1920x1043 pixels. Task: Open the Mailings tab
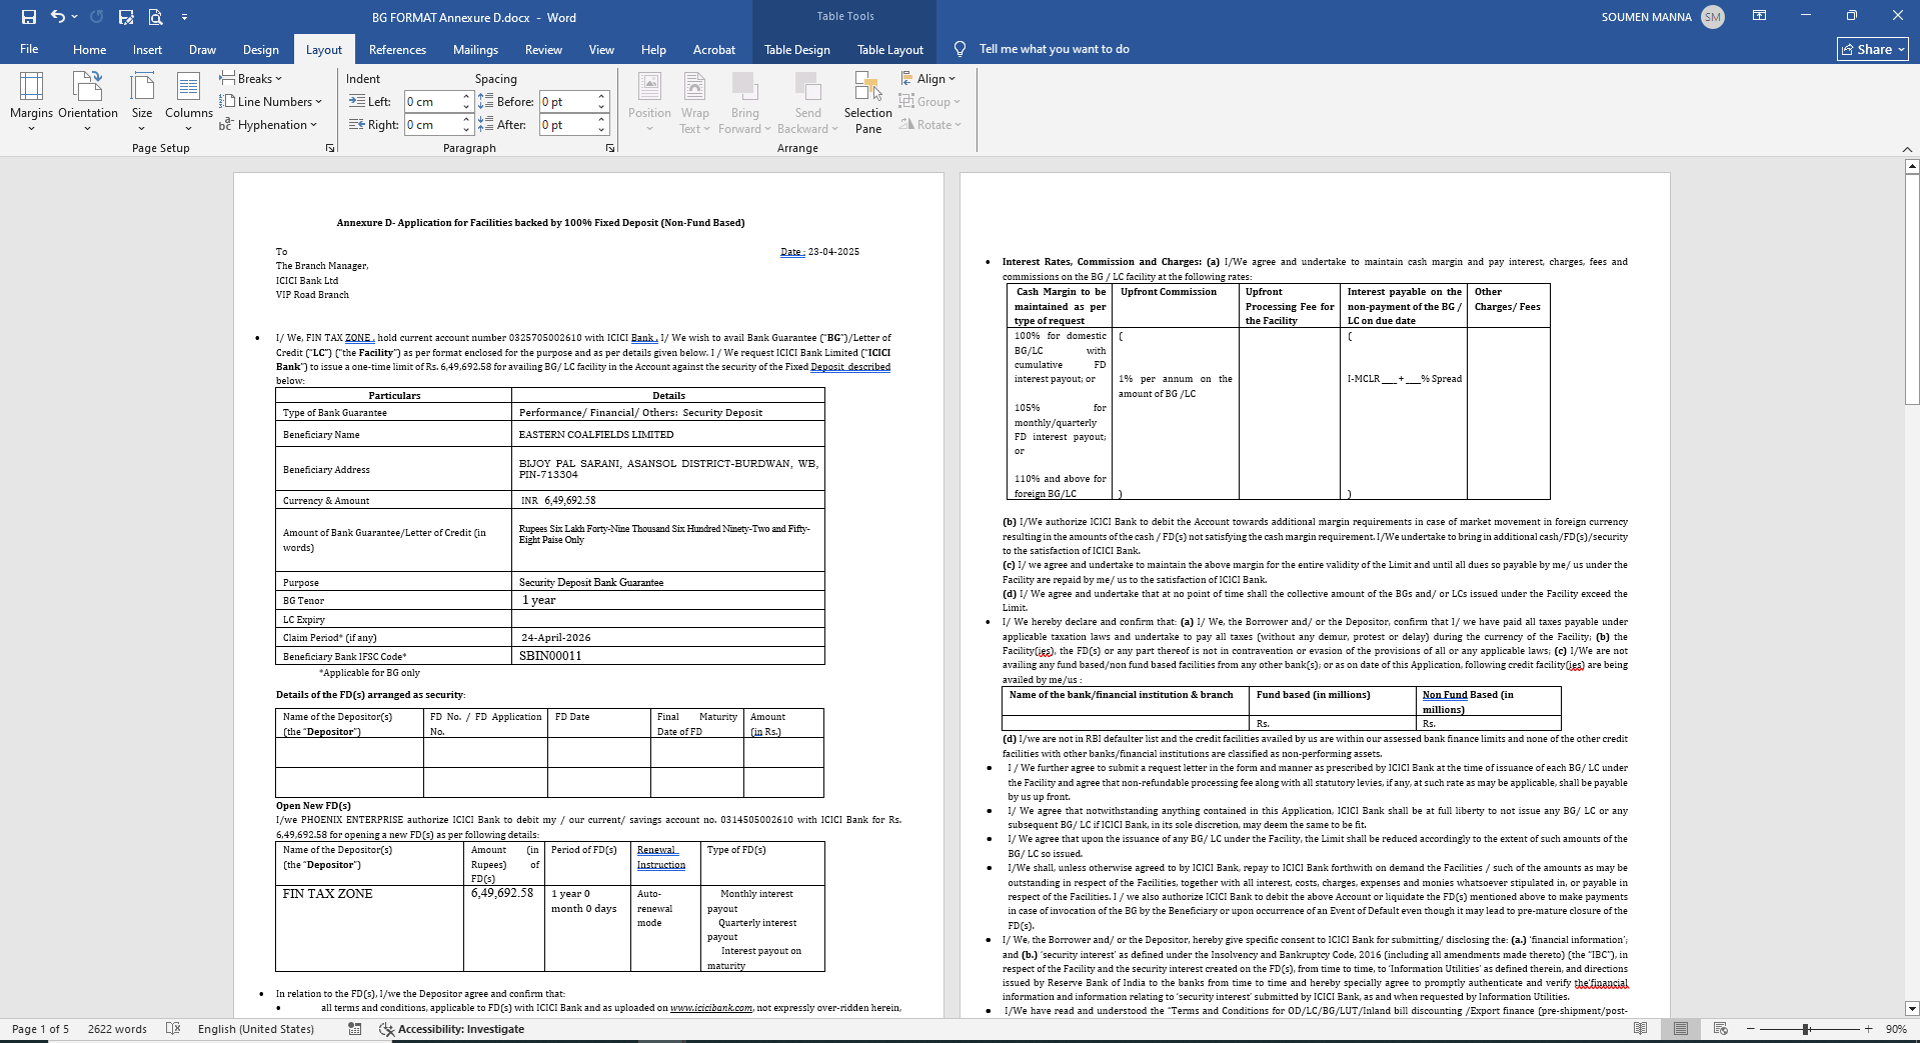pyautogui.click(x=475, y=49)
